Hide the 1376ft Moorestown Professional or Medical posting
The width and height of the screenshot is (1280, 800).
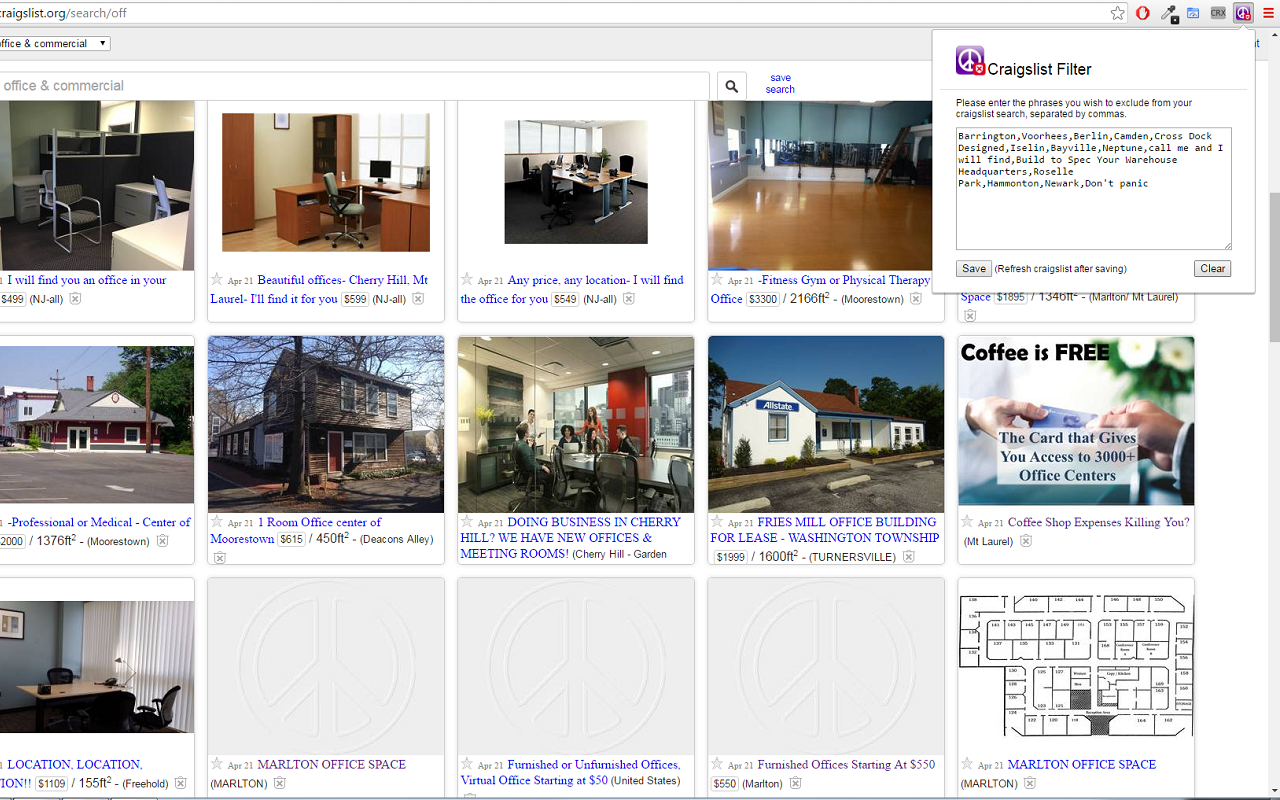[x=162, y=541]
